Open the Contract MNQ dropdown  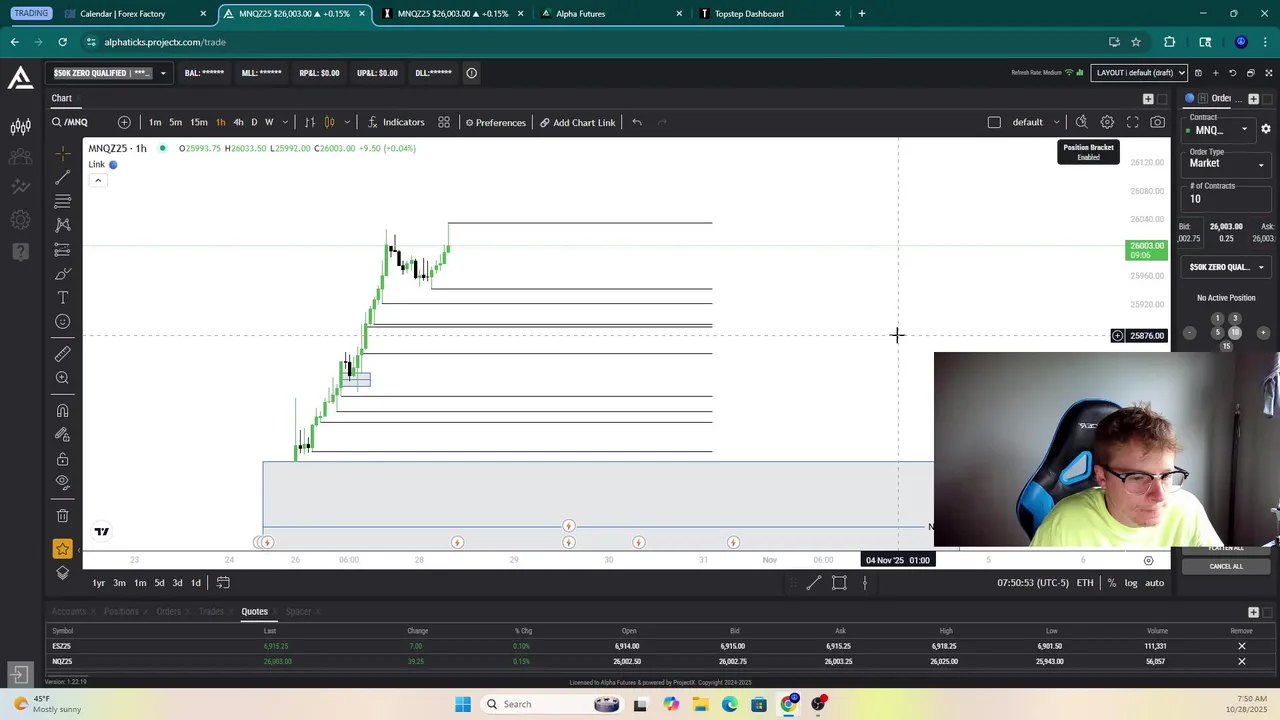point(1221,130)
